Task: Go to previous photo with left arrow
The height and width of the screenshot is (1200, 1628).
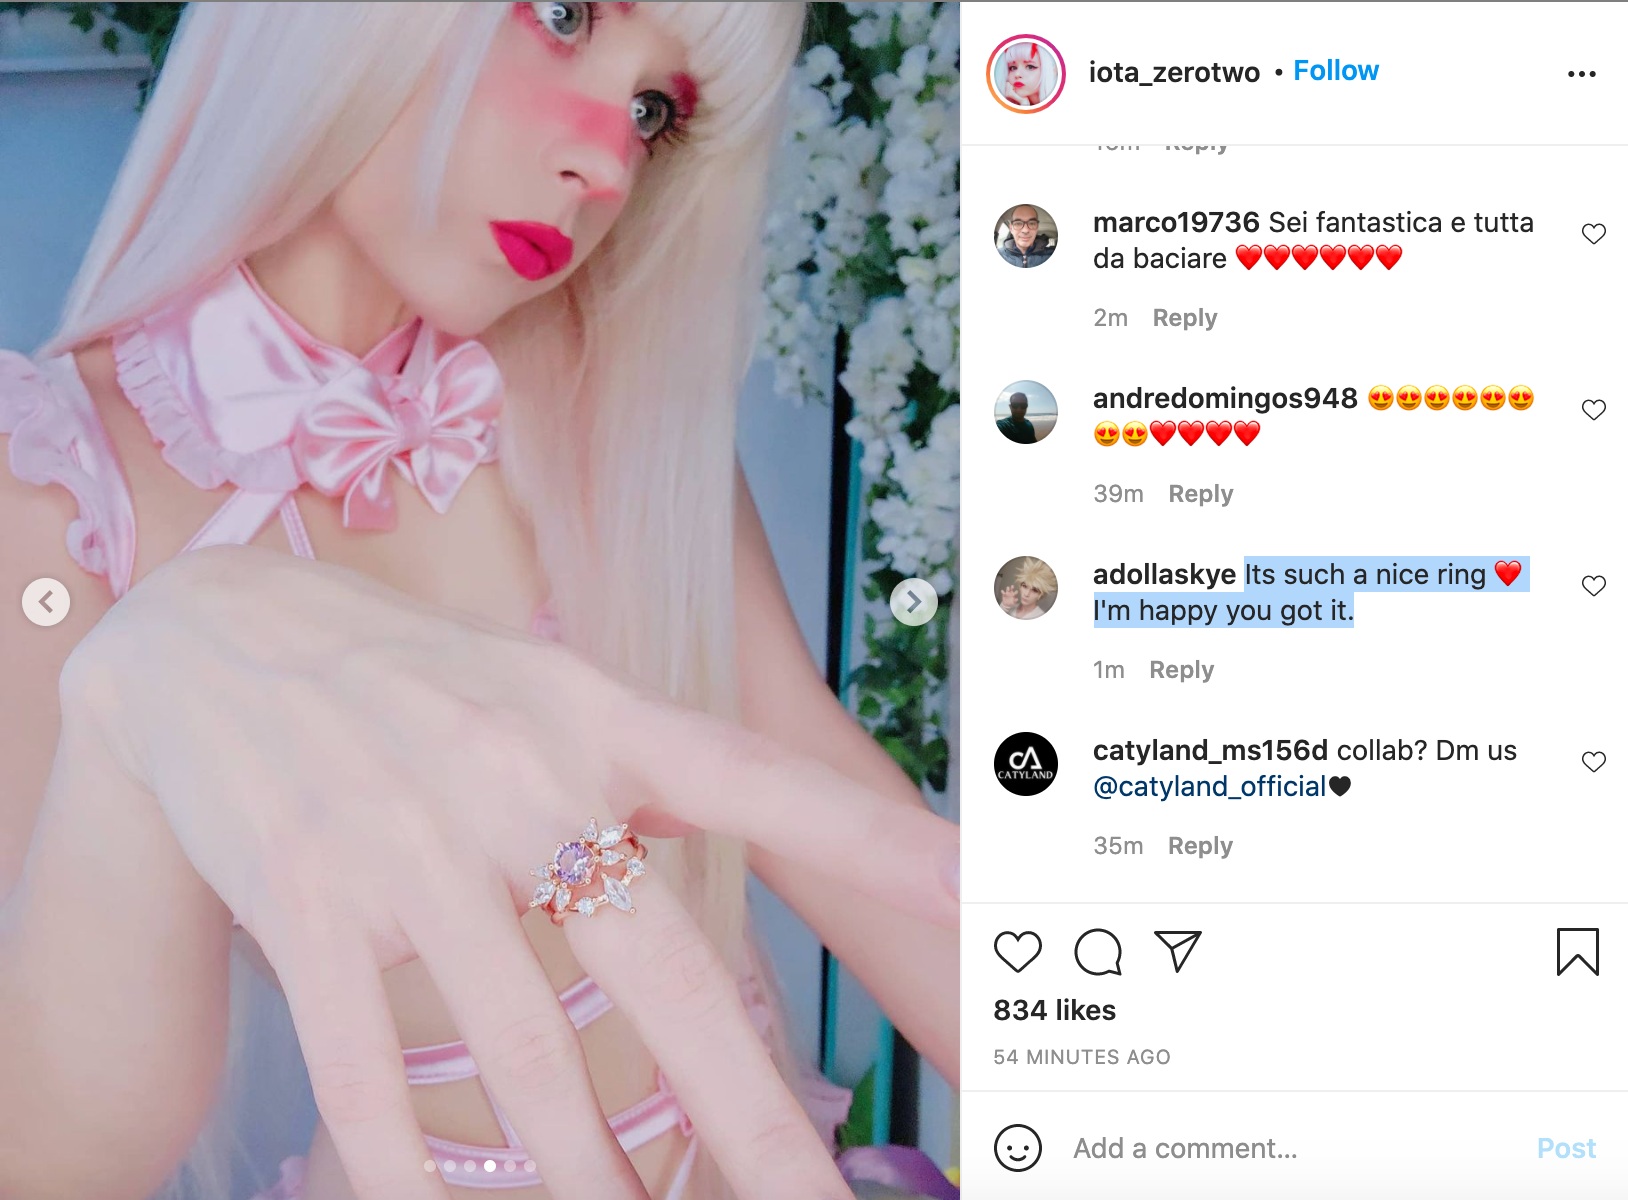Action: (x=46, y=602)
